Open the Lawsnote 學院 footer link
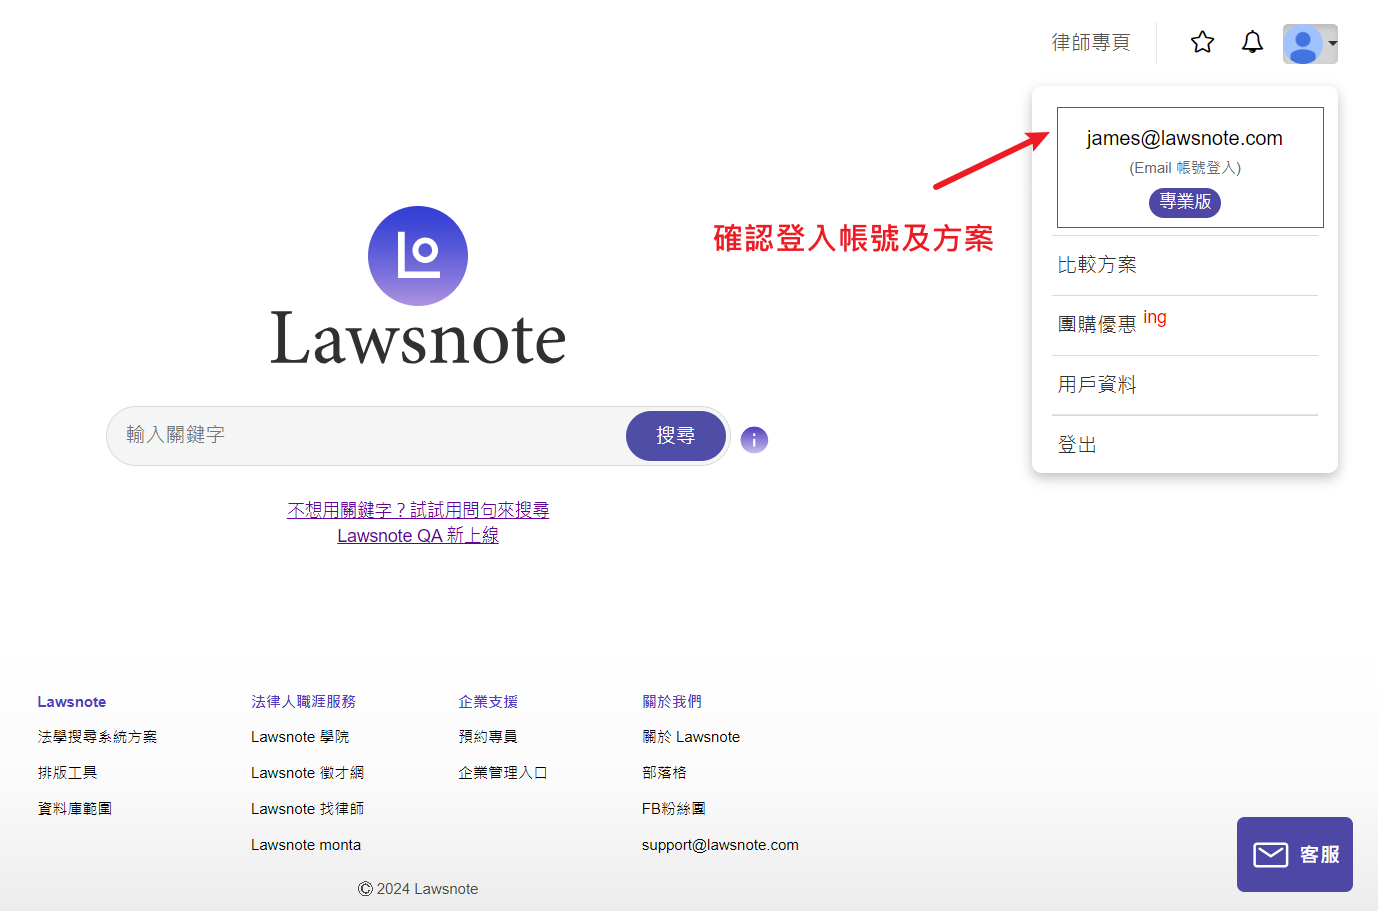 (300, 736)
